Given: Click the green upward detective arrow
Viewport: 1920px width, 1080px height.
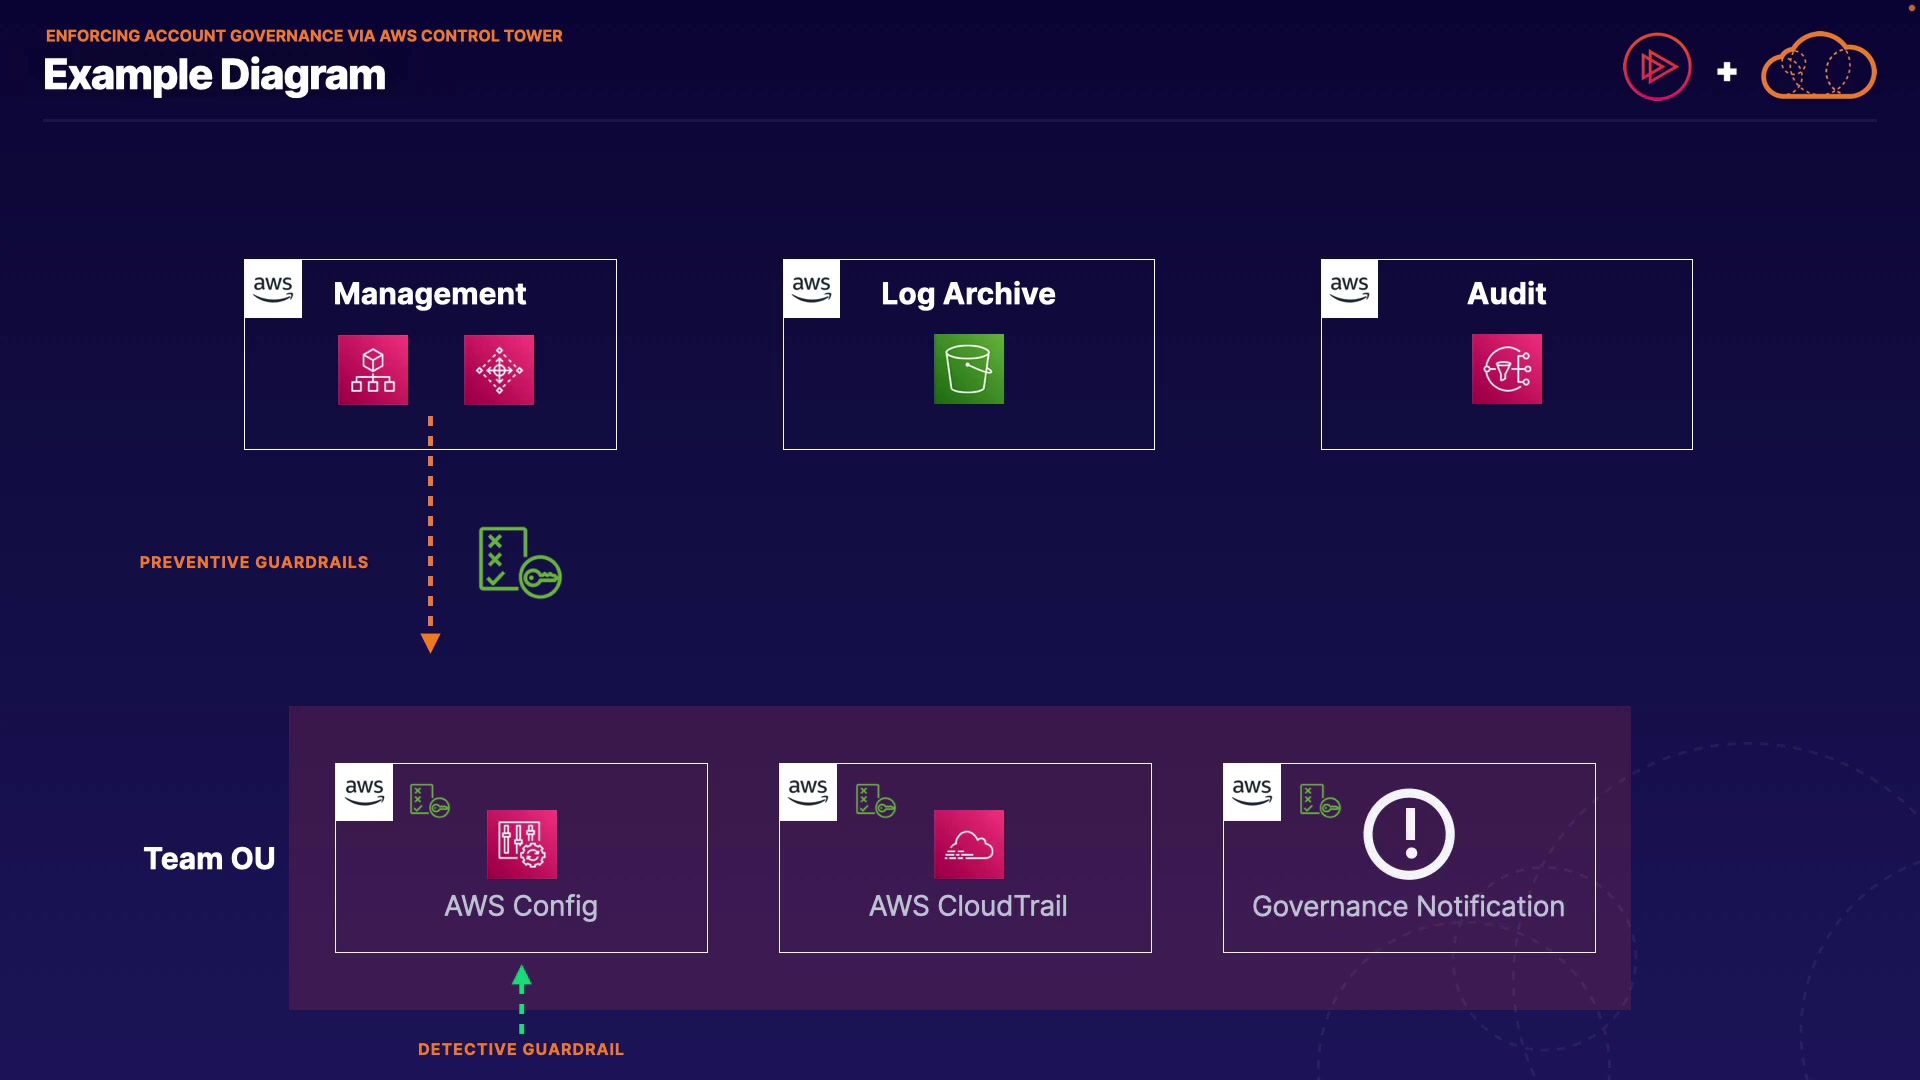Looking at the screenshot, I should (521, 980).
